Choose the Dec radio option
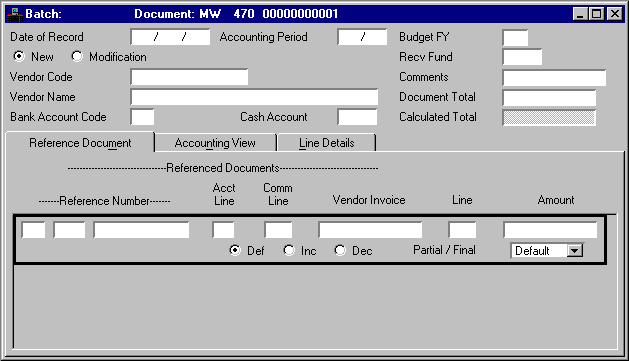This screenshot has height=361, width=629. pyautogui.click(x=340, y=250)
